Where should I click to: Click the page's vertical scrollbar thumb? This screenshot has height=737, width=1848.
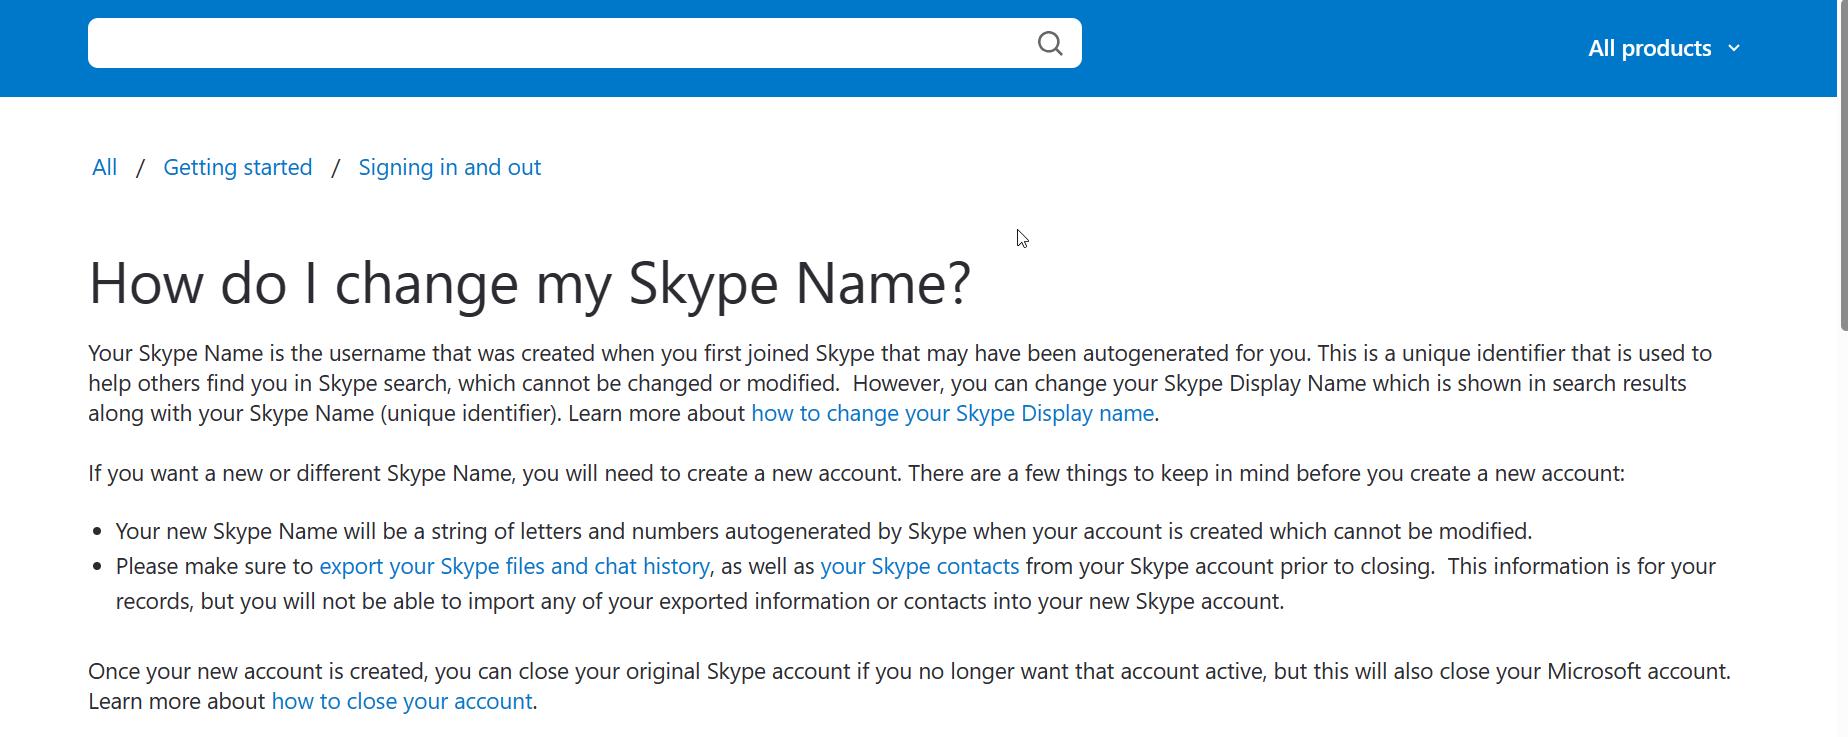click(1843, 165)
